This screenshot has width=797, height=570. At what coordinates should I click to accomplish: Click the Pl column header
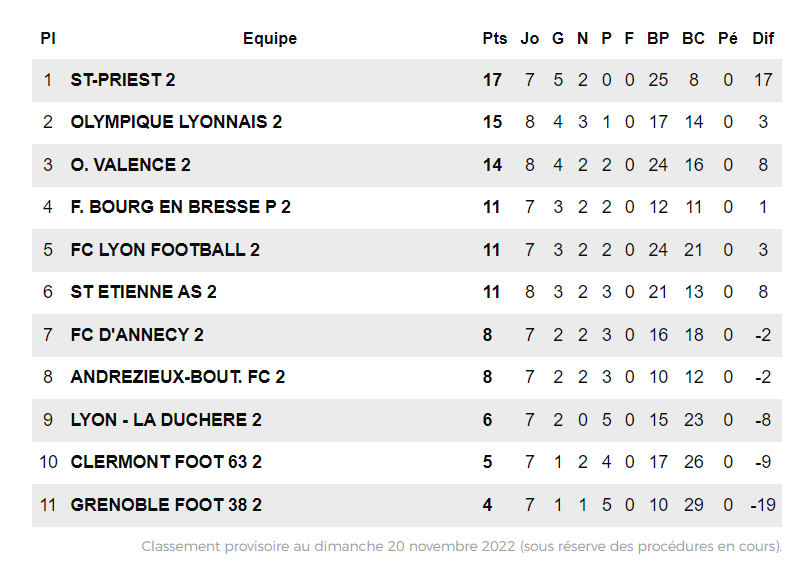coord(47,39)
